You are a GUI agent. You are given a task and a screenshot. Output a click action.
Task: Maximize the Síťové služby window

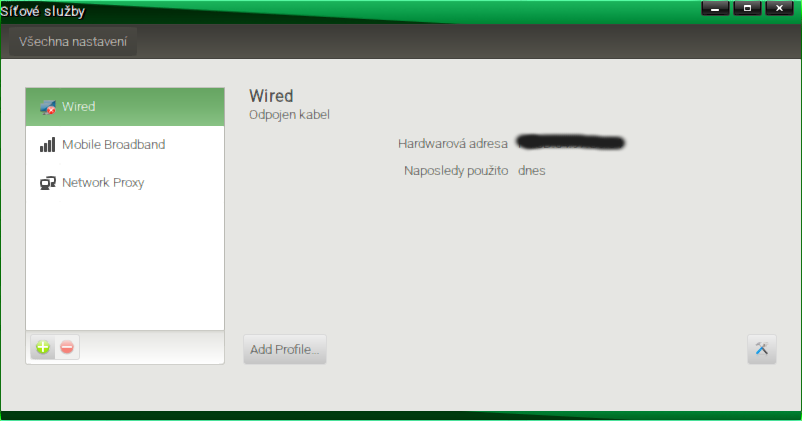point(747,8)
